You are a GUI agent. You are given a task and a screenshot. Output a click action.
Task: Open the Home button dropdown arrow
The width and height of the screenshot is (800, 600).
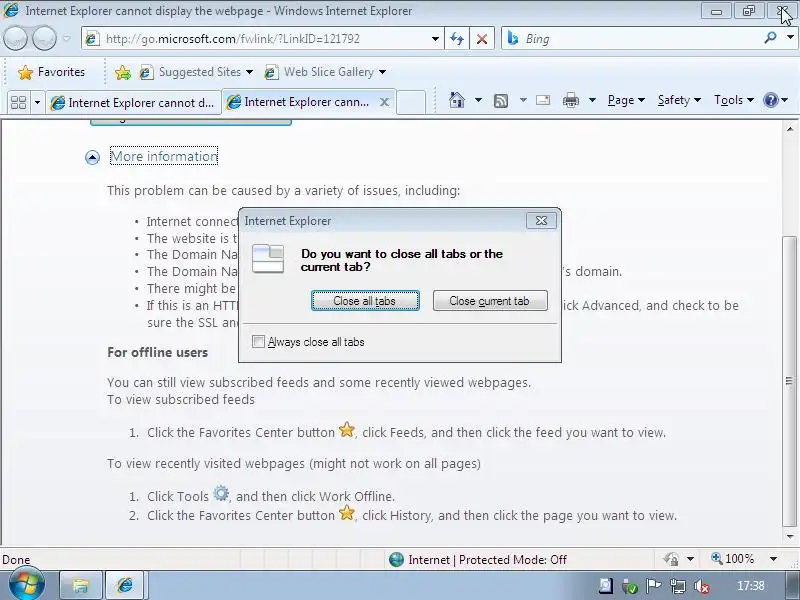[478, 100]
